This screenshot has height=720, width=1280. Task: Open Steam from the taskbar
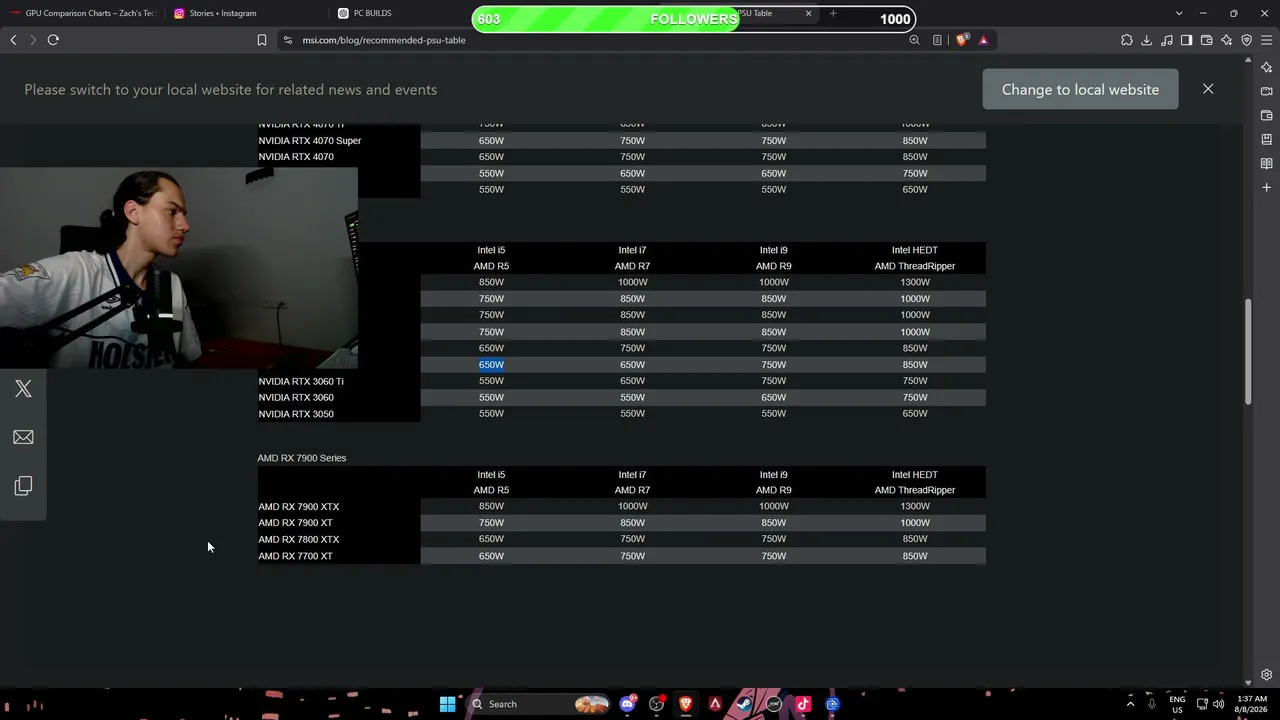(x=744, y=704)
